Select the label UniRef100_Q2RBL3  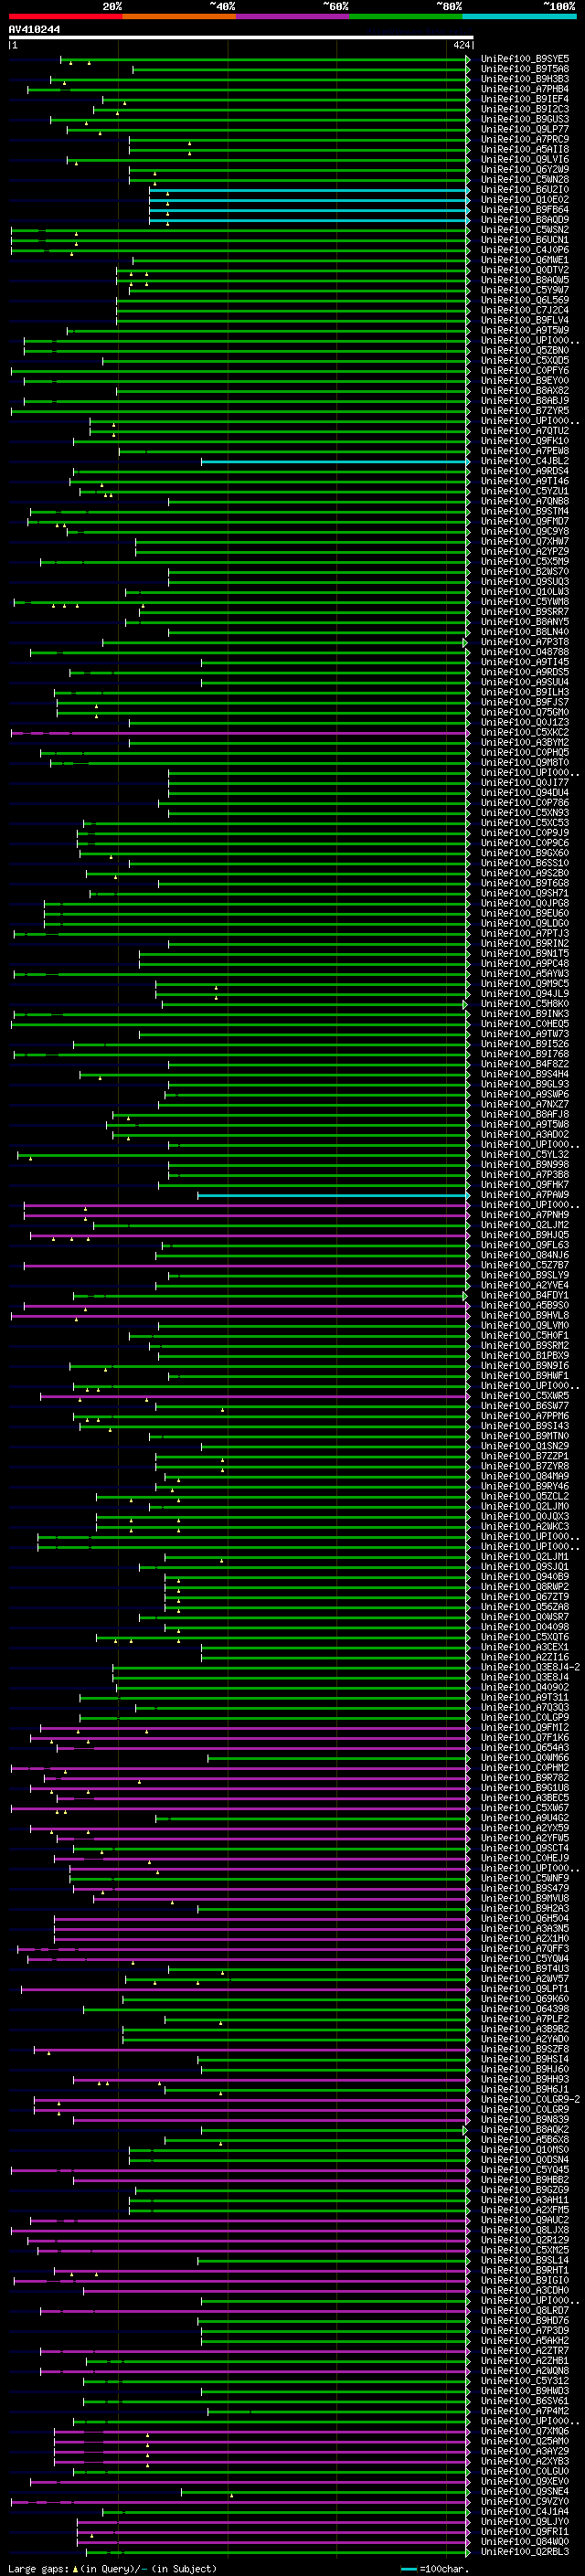coord(525,2552)
